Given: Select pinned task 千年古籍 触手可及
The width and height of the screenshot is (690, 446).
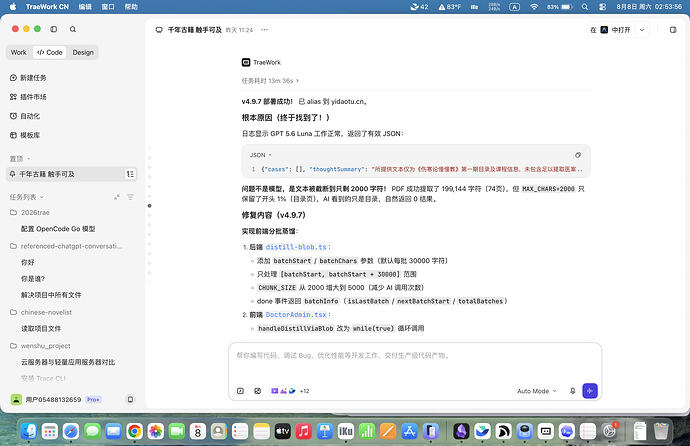Looking at the screenshot, I should tap(73, 174).
